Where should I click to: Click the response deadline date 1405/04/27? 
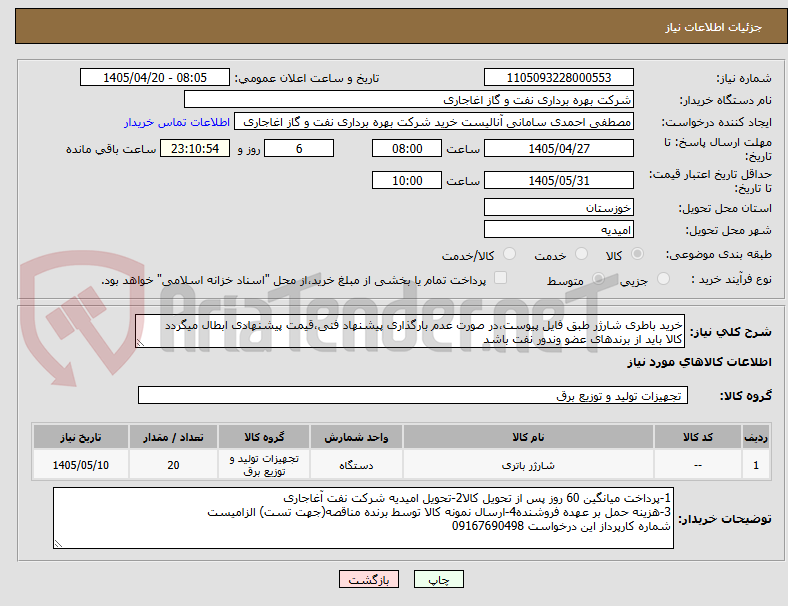click(559, 148)
